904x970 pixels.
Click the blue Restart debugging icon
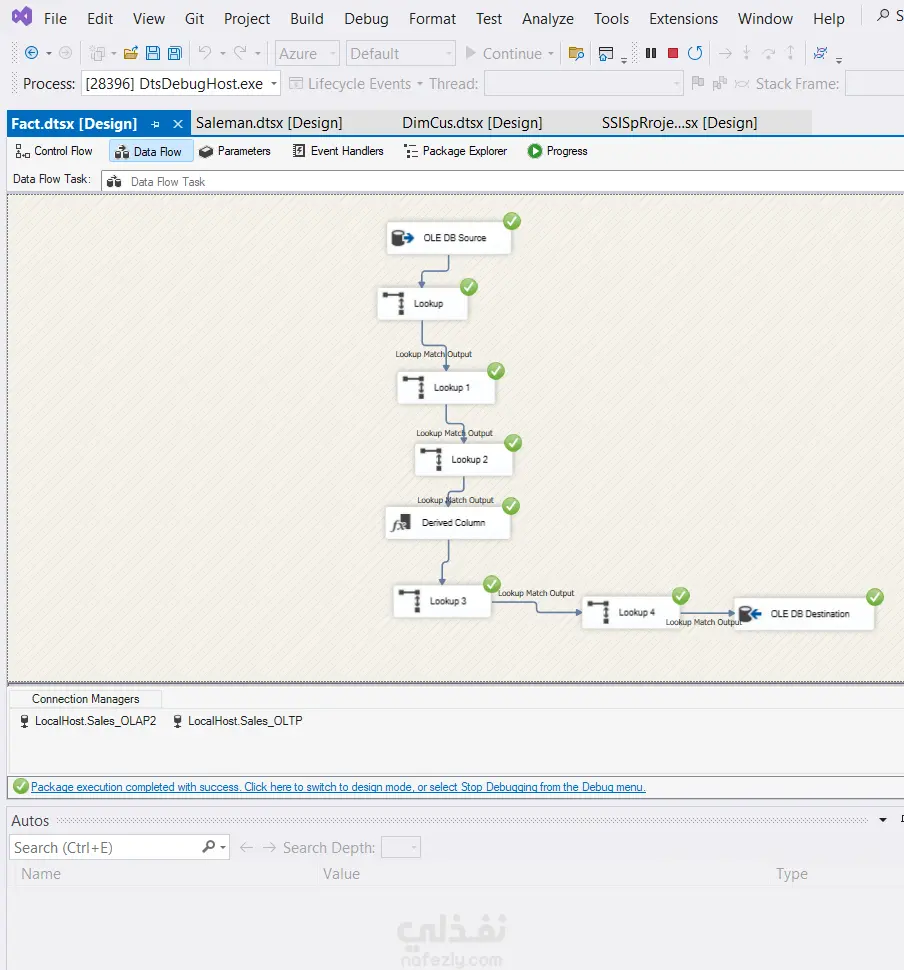click(695, 53)
